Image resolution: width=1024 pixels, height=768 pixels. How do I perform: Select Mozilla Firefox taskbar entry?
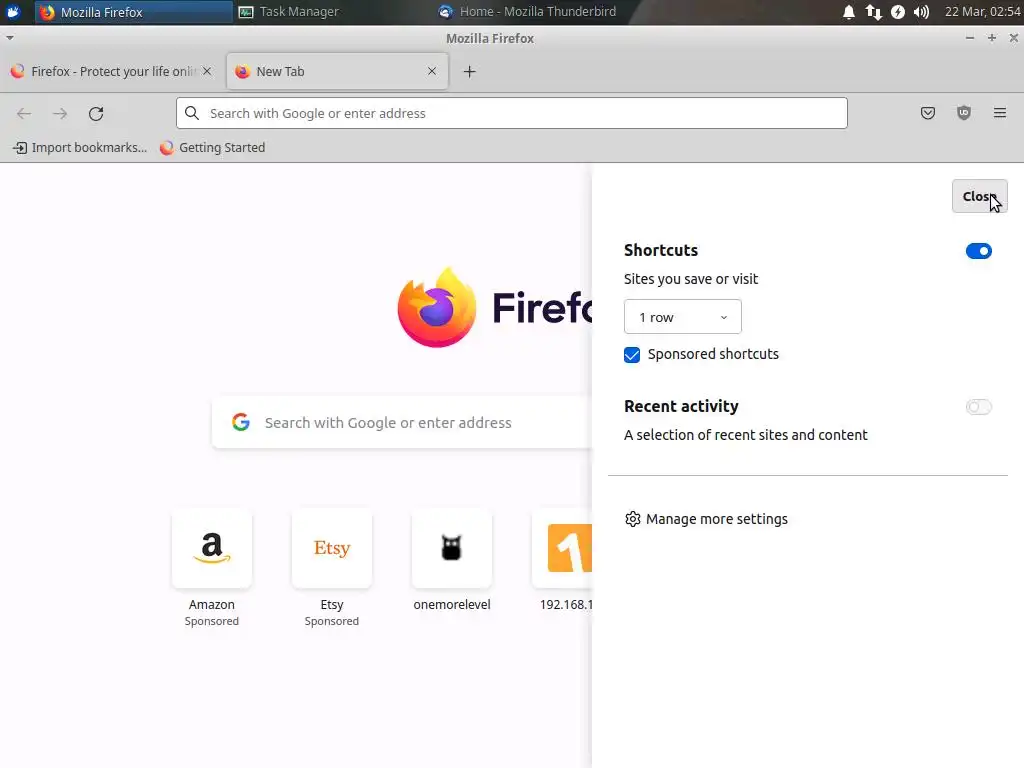(134, 12)
